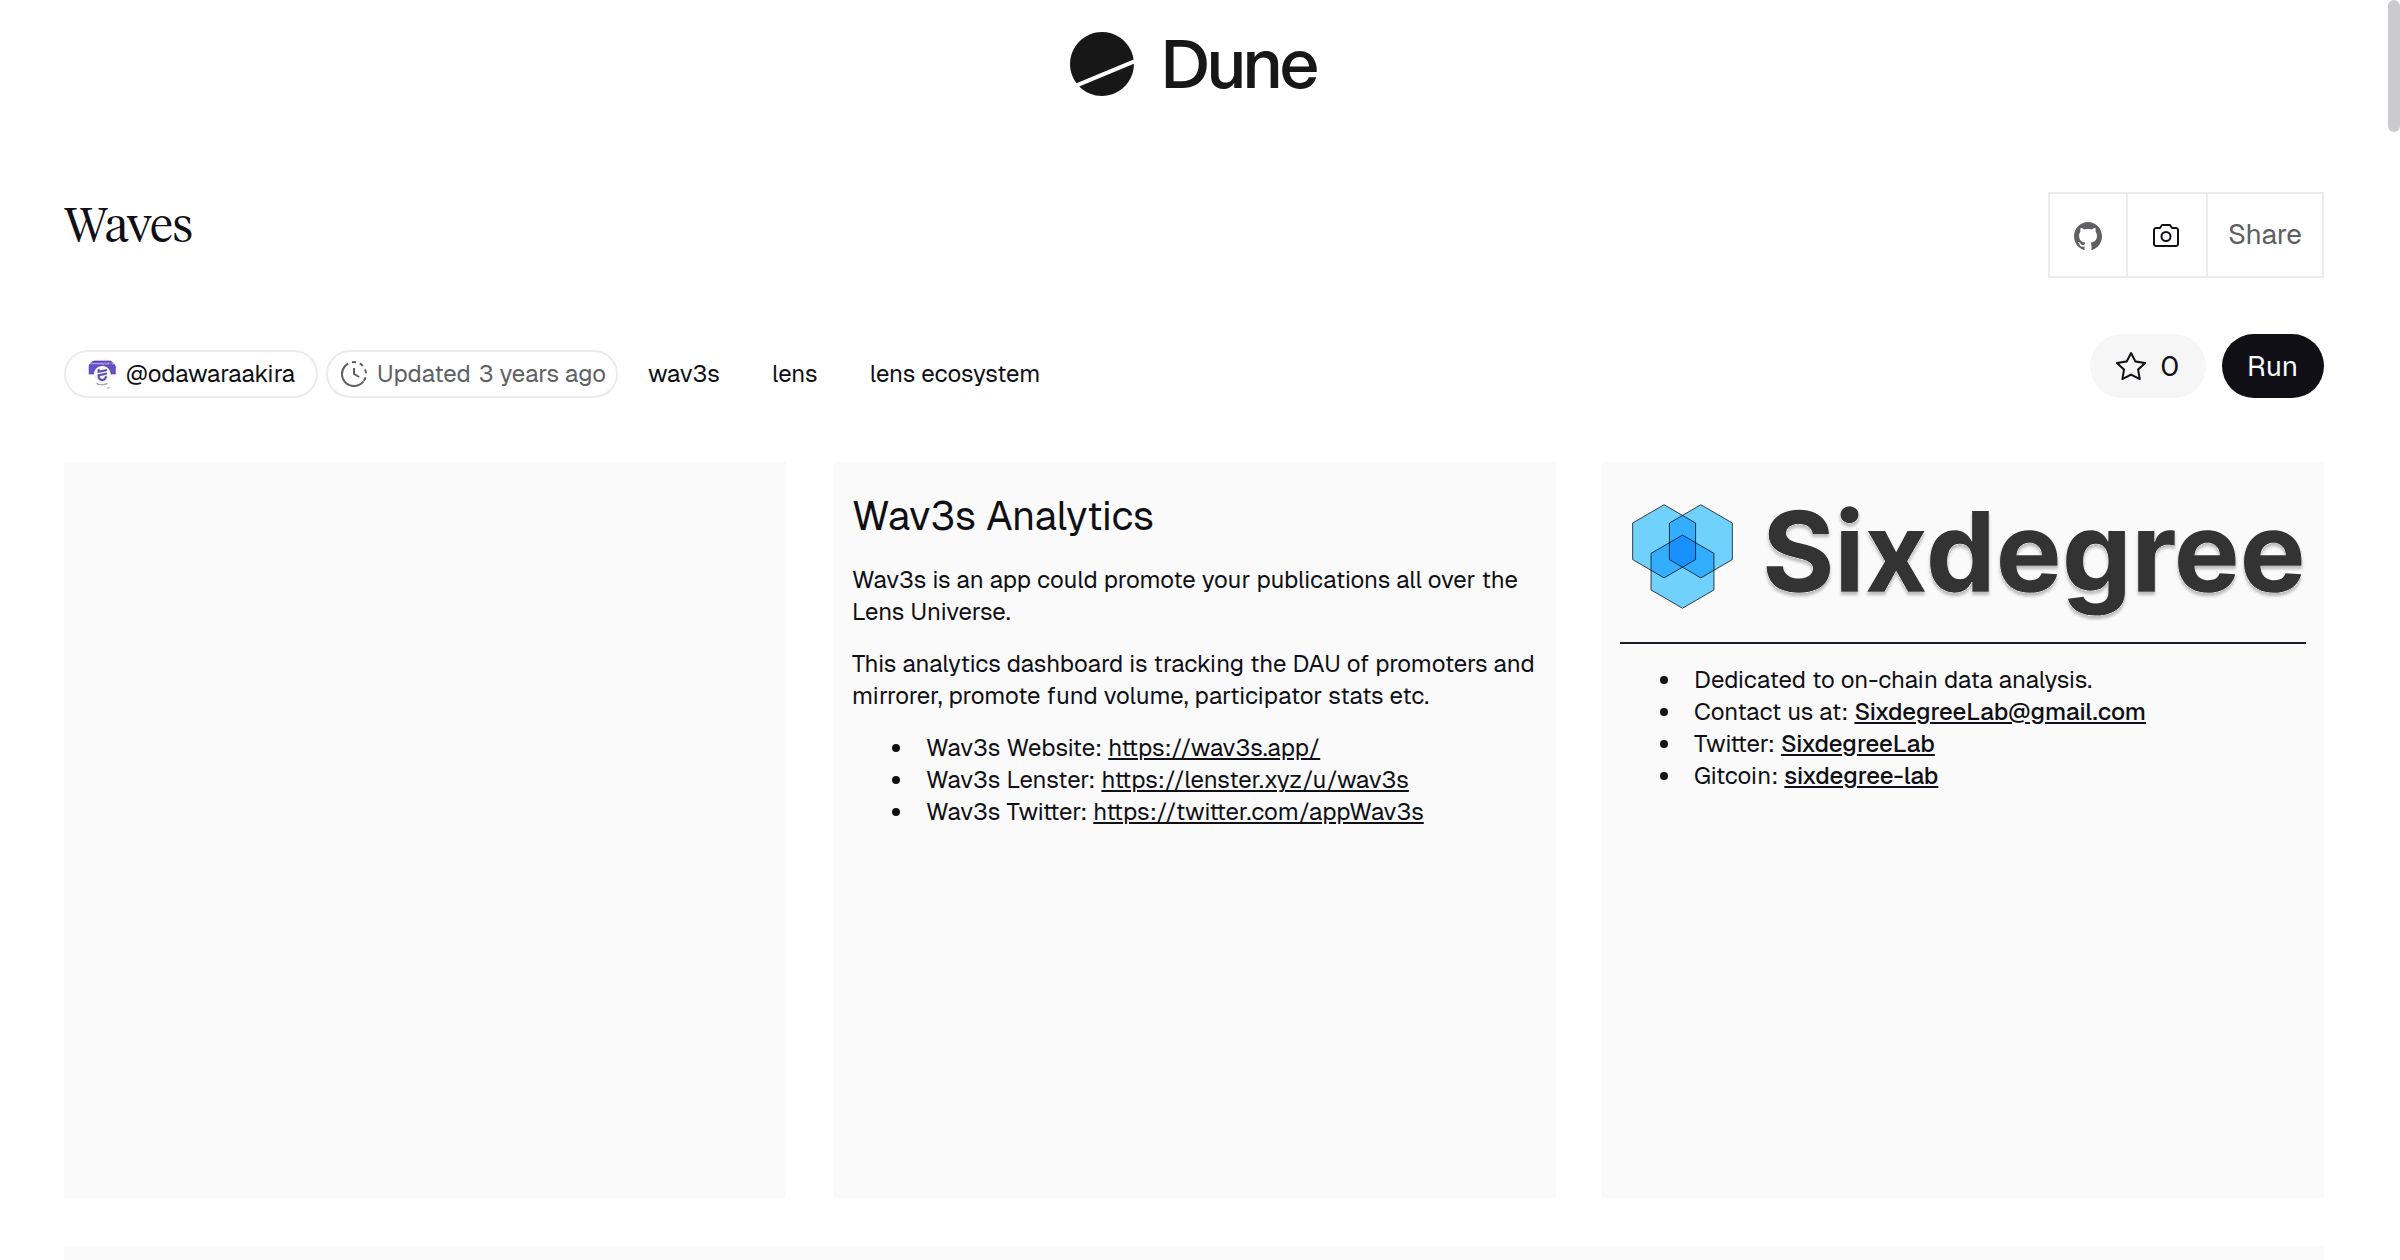Select the lens ecosystem tag
The image size is (2400, 1260).
point(954,374)
